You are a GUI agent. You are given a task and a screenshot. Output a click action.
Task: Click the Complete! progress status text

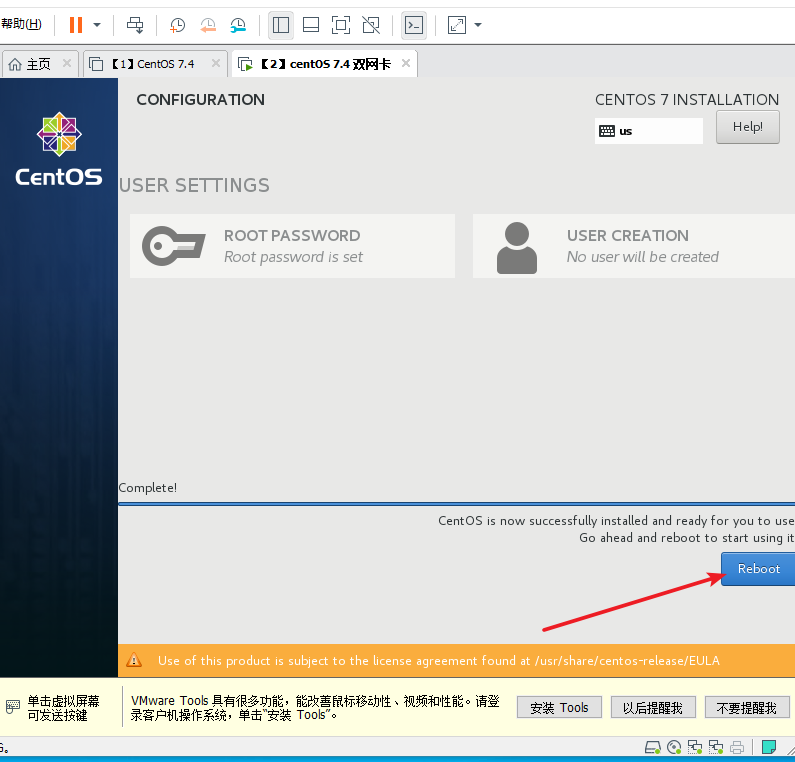click(148, 488)
